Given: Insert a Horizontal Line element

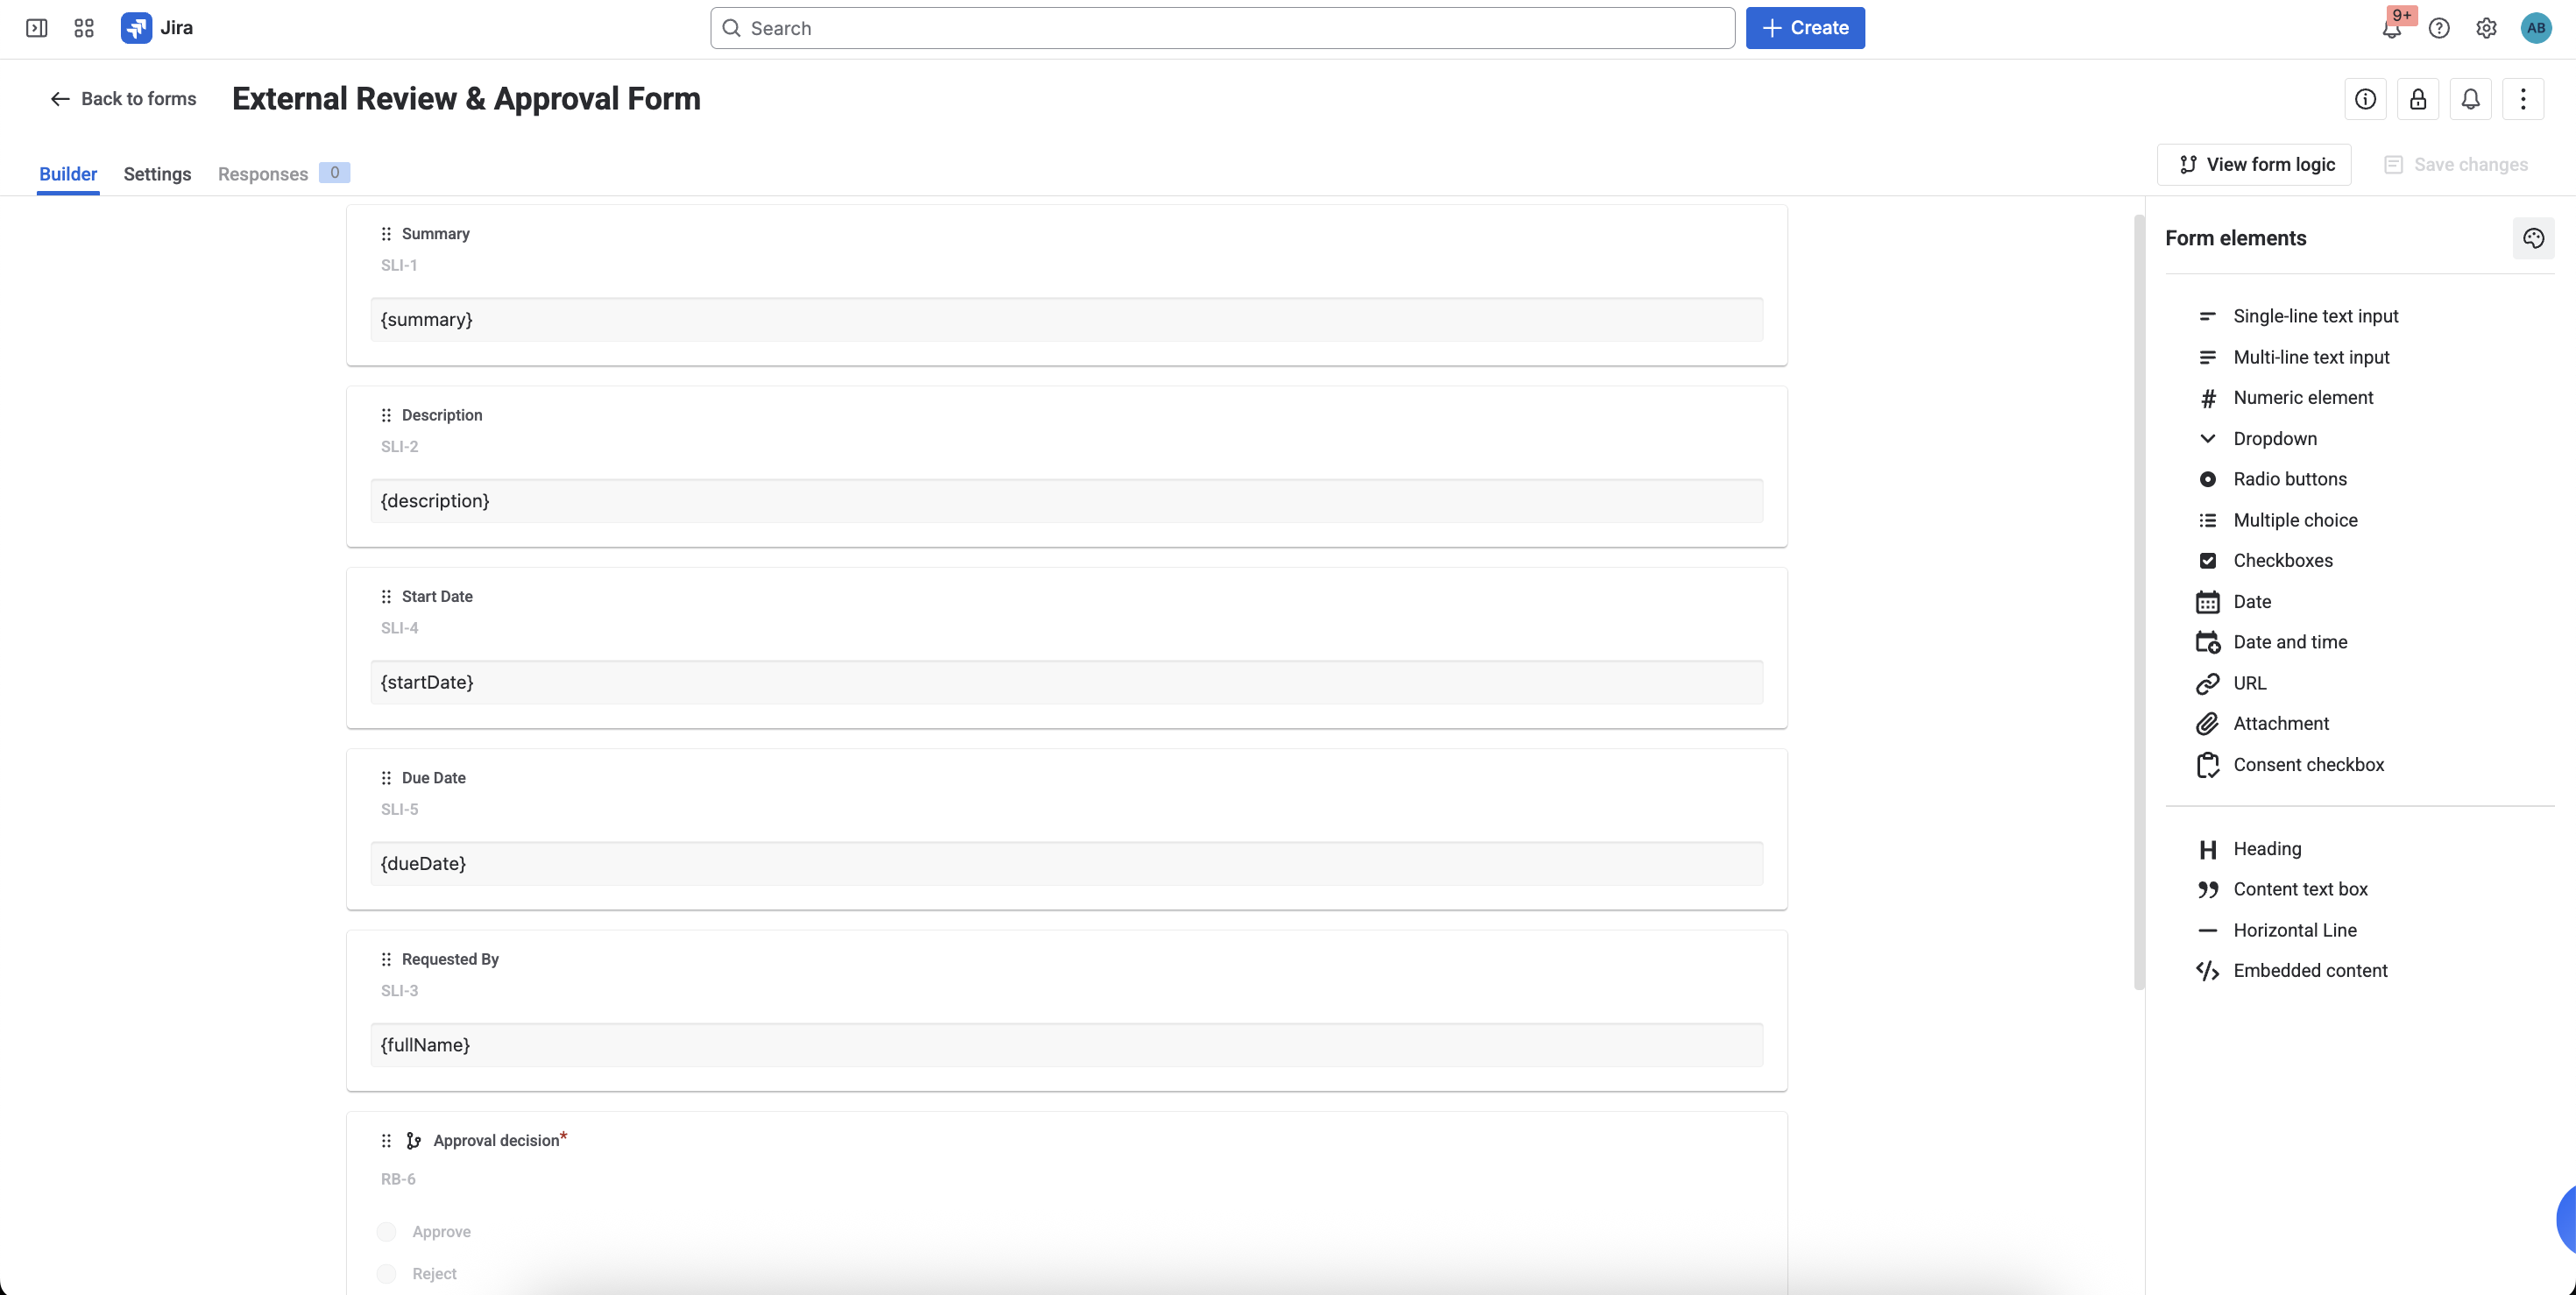Looking at the screenshot, I should (2294, 930).
